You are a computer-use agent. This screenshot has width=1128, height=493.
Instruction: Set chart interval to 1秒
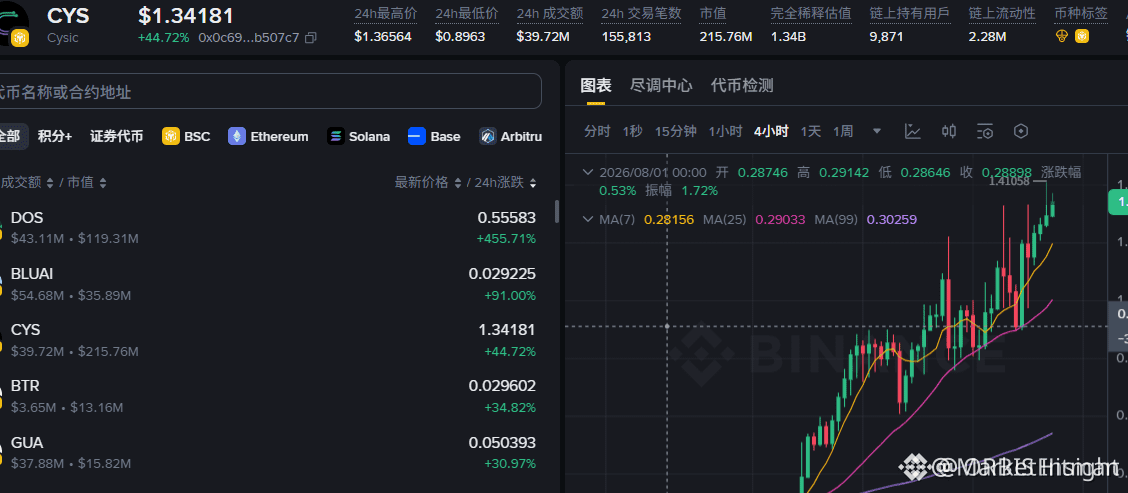coord(632,131)
